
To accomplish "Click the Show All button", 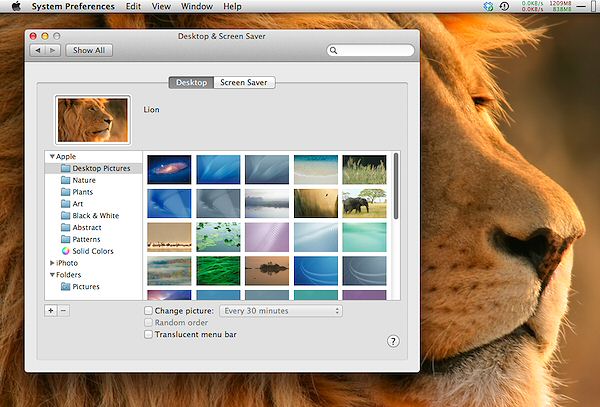I will point(89,50).
